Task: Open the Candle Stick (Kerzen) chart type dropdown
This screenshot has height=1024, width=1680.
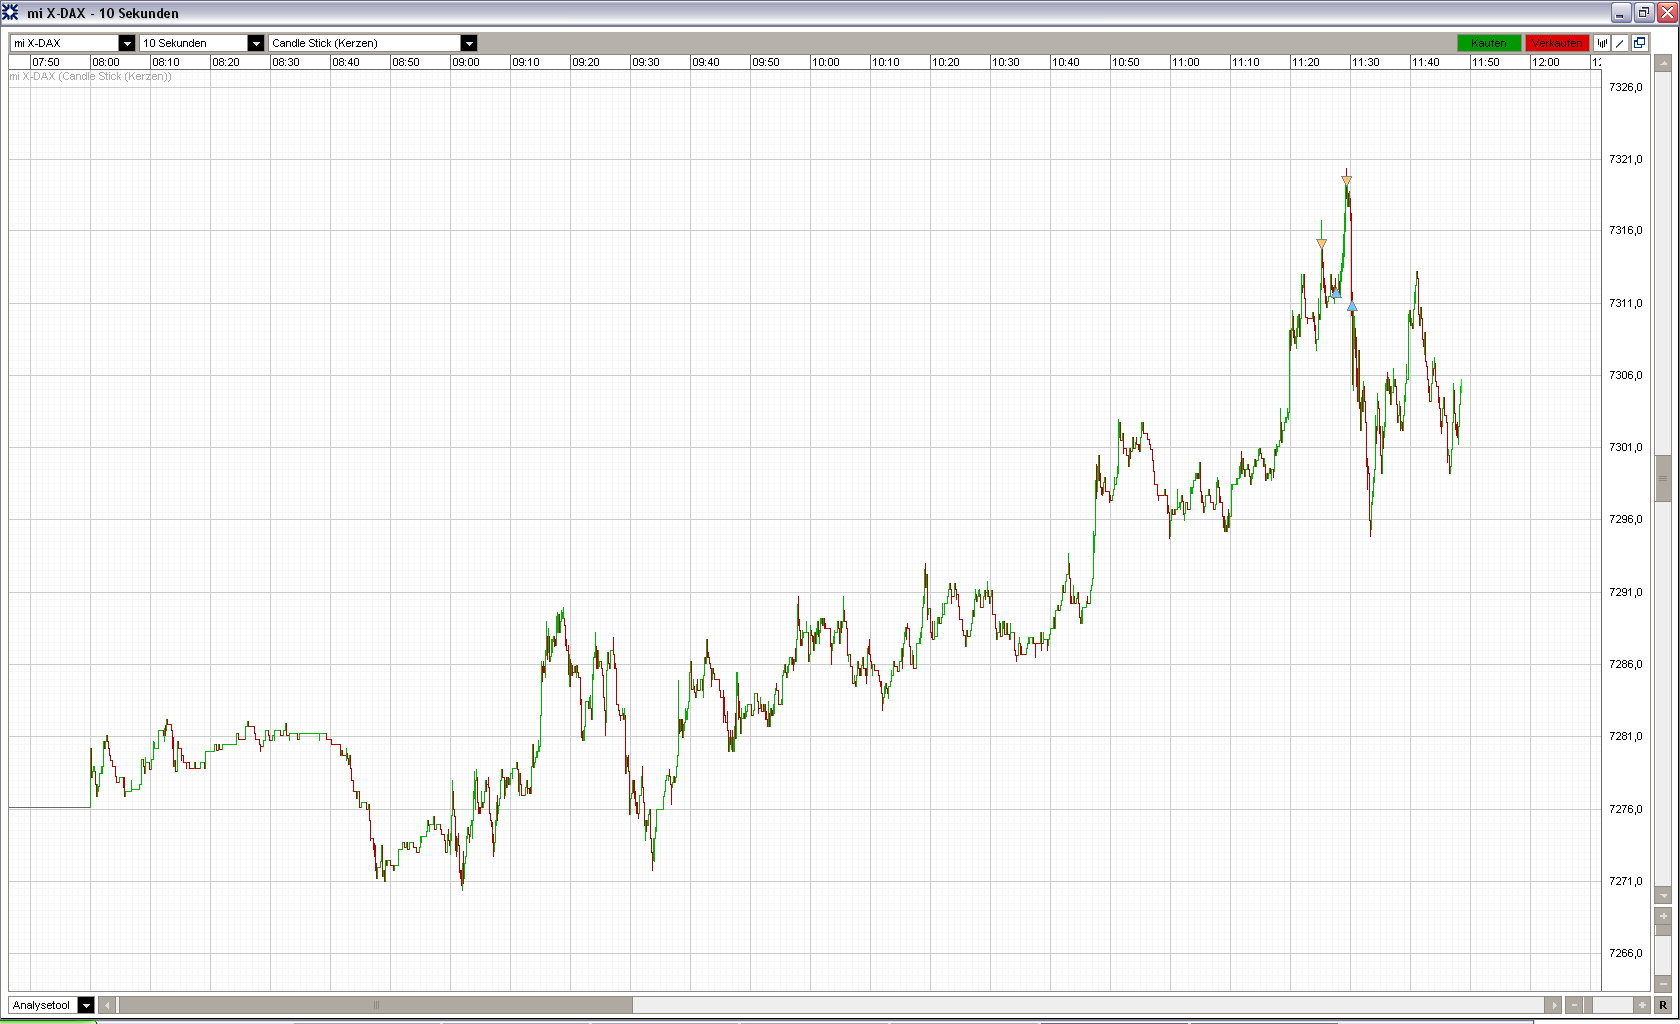Action: [469, 43]
